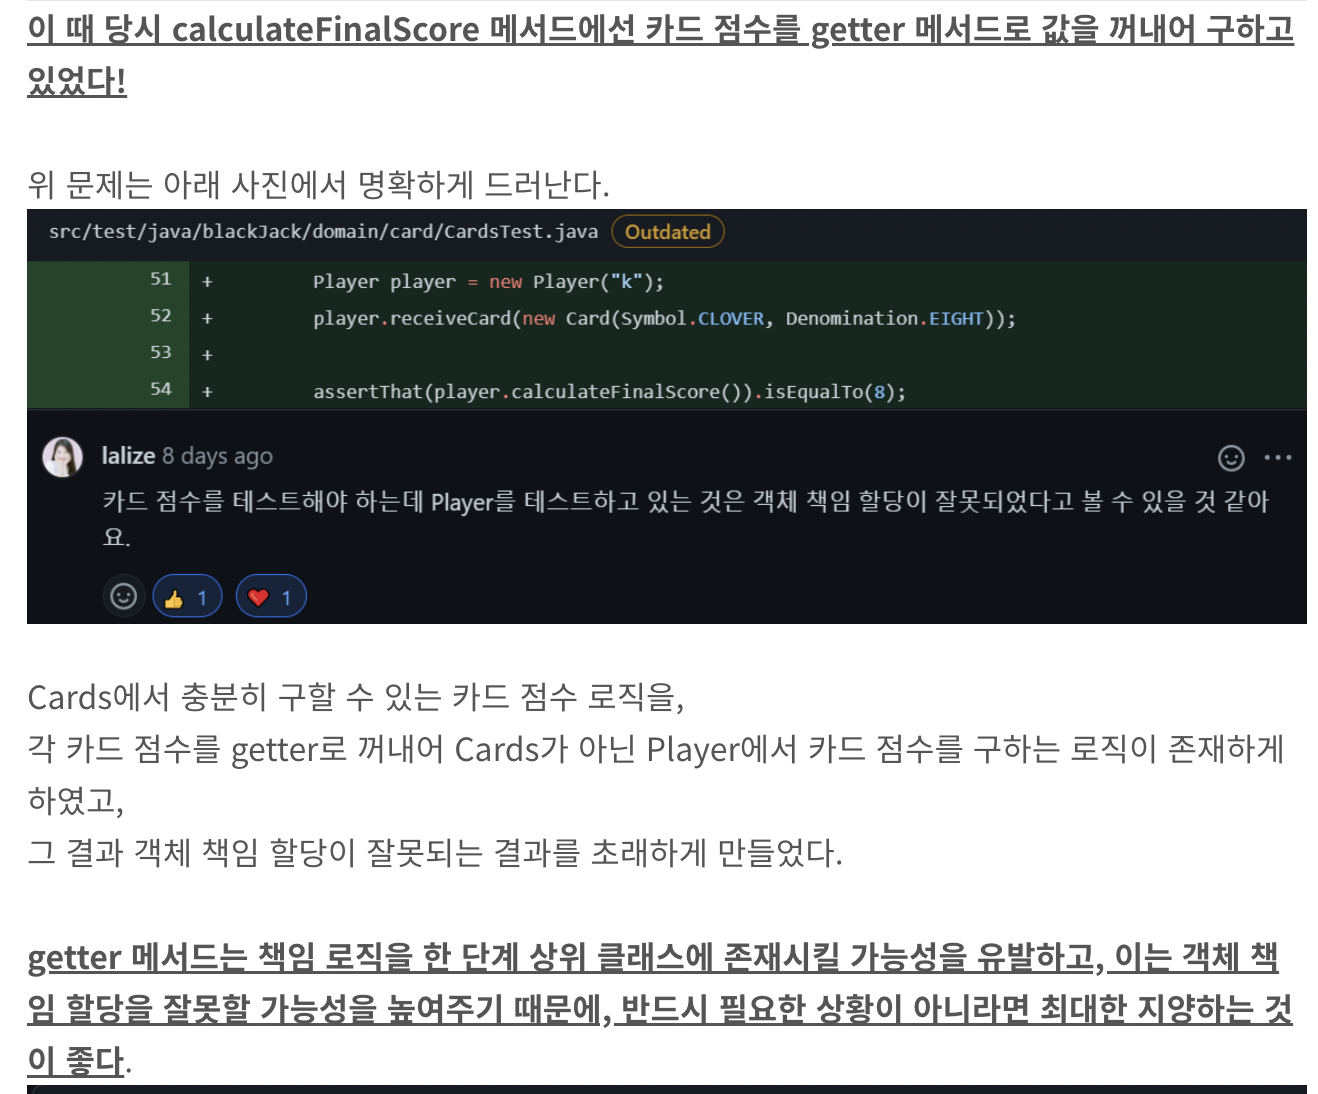
Task: Click the smiley button beside the thumbs-up reaction
Action: pos(123,597)
